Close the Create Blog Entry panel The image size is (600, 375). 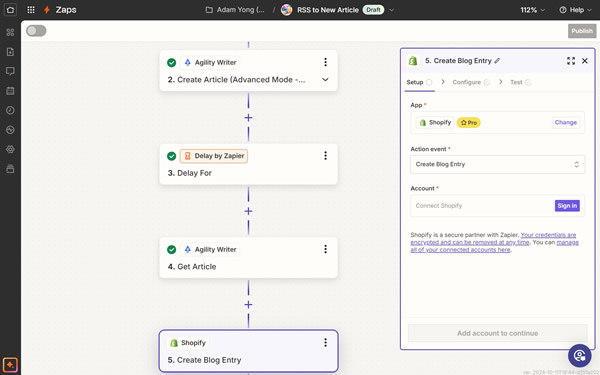point(585,61)
